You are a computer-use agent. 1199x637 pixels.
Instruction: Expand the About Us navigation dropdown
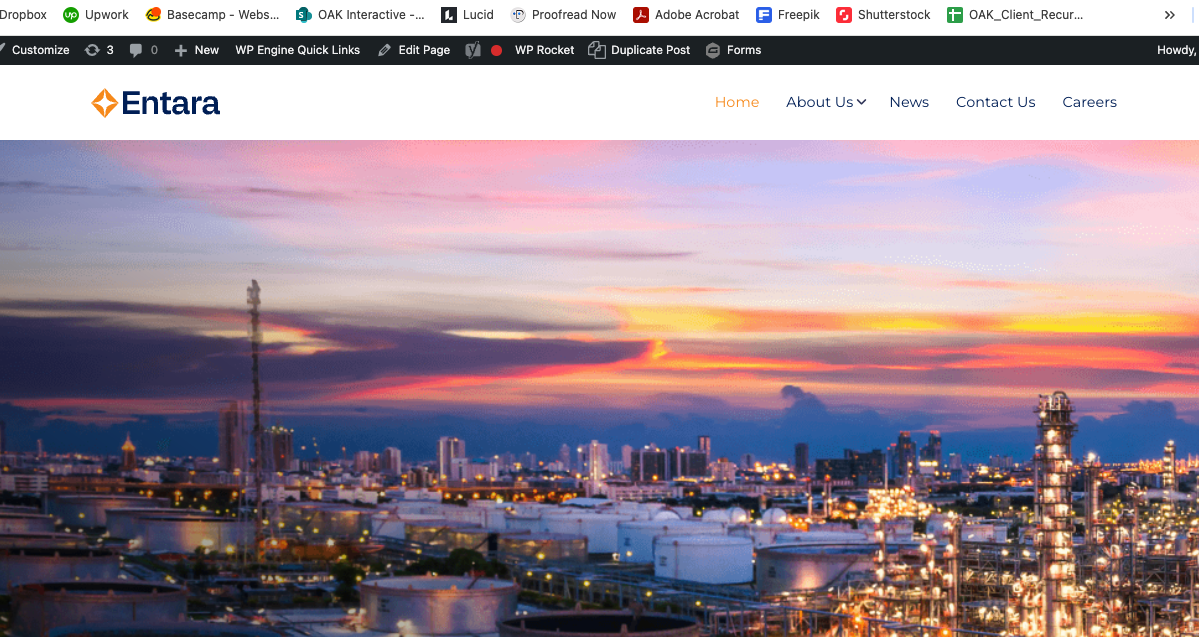[825, 102]
